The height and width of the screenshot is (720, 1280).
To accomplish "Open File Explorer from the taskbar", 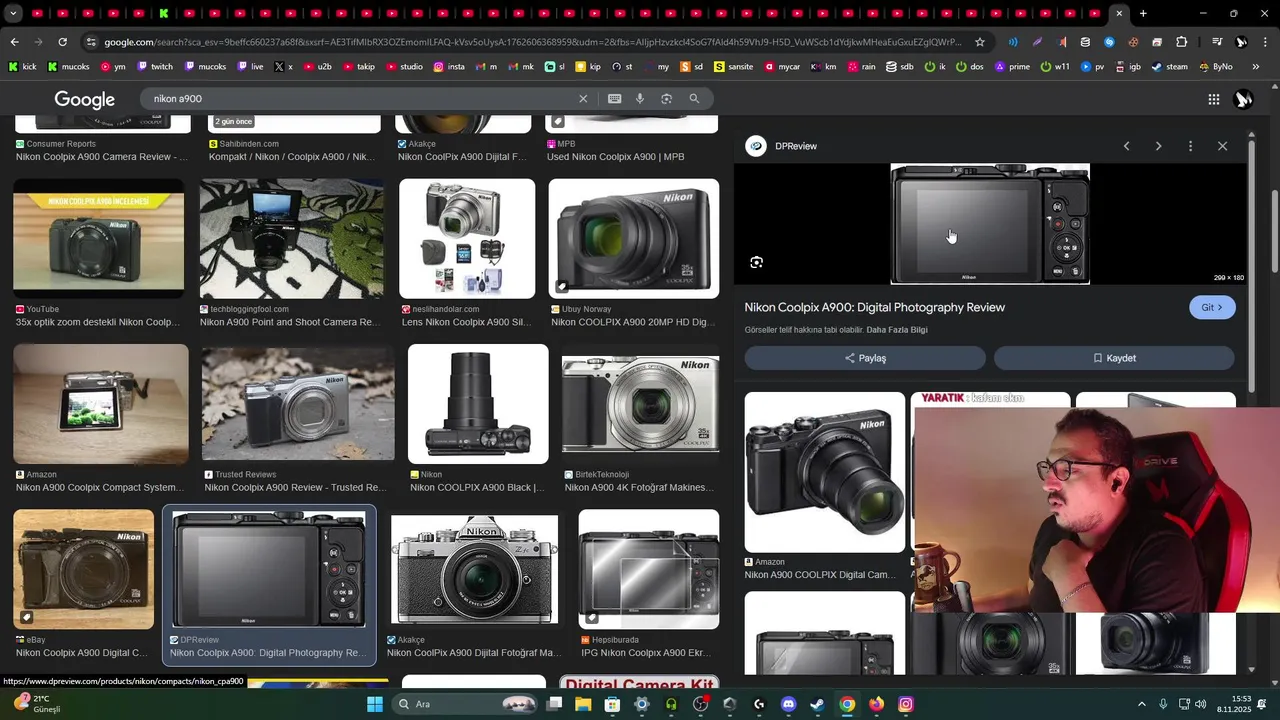I will coord(583,704).
